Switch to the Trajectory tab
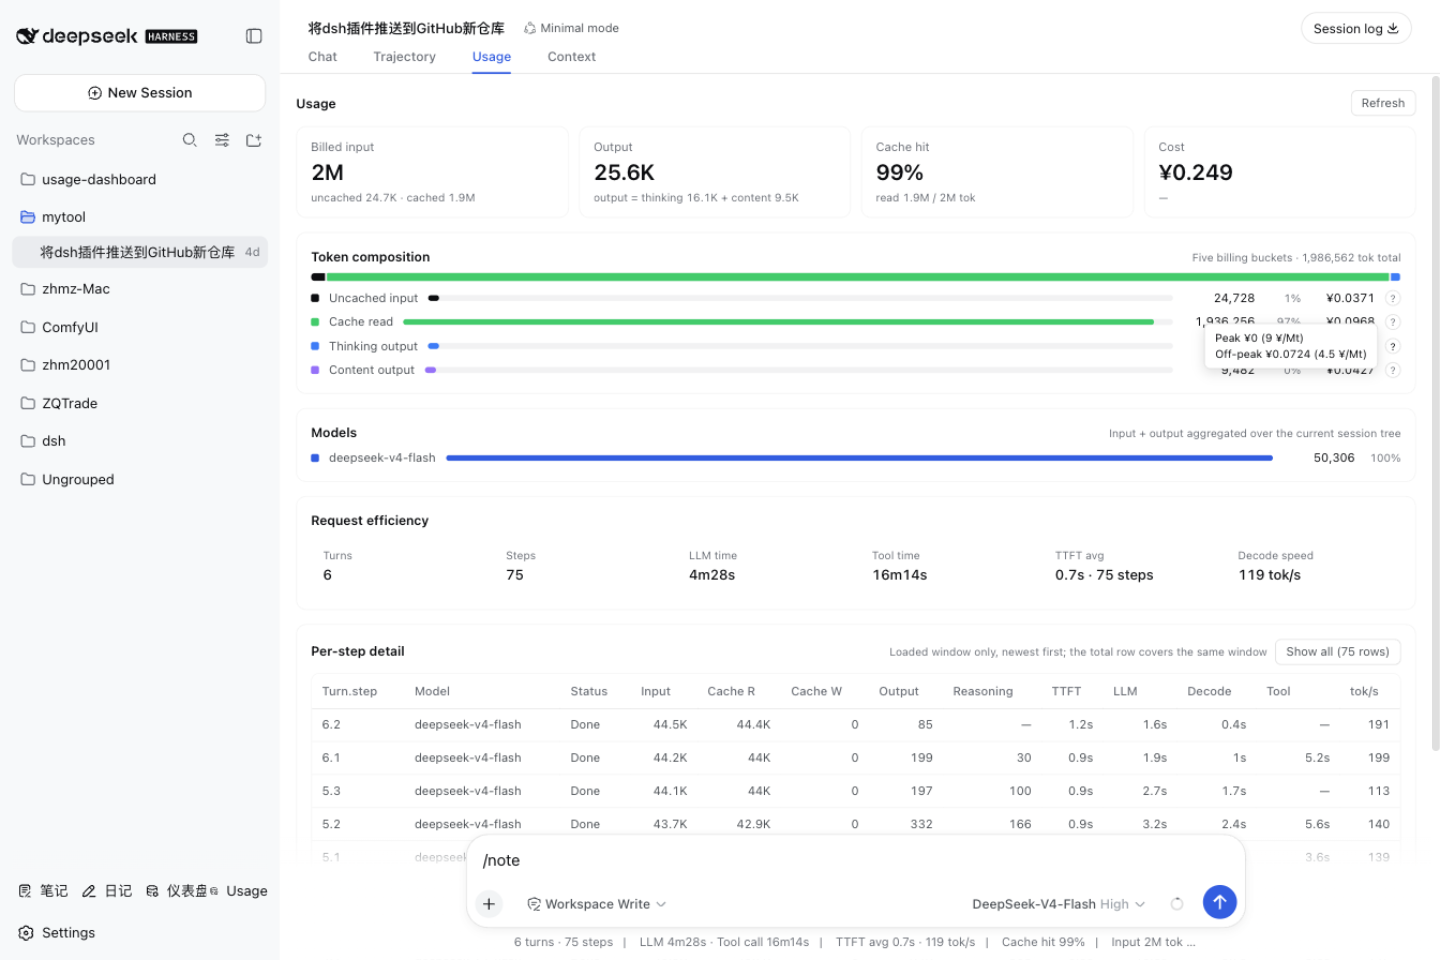Screen dimensions: 1440x960 [404, 57]
